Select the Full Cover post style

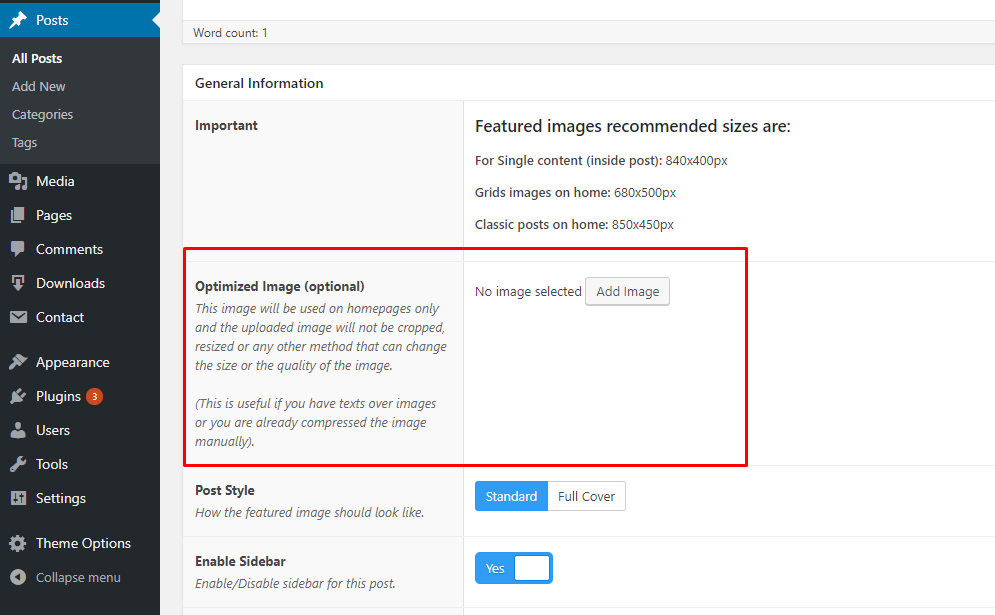(x=586, y=496)
